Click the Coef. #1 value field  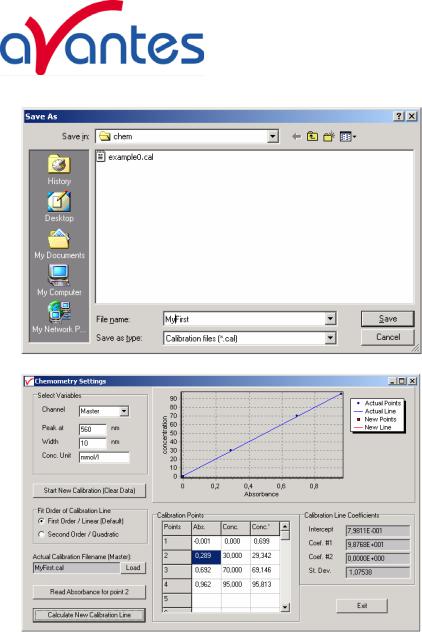point(378,545)
